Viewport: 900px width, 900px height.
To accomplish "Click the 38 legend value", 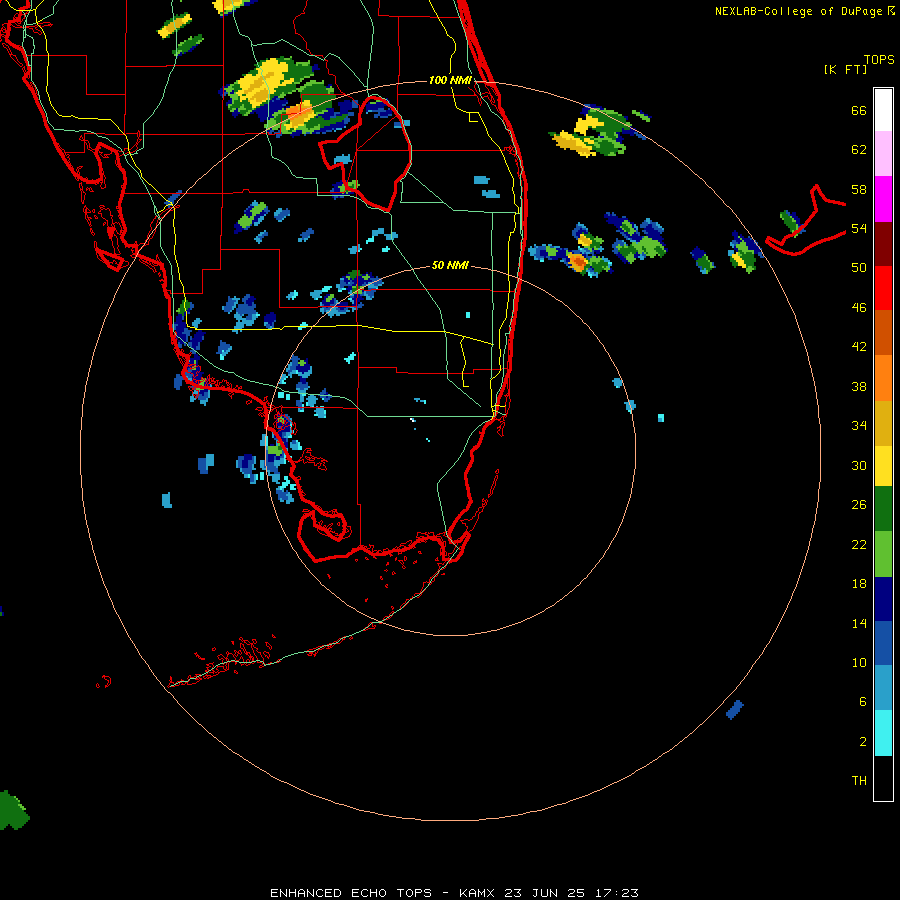I will click(859, 386).
